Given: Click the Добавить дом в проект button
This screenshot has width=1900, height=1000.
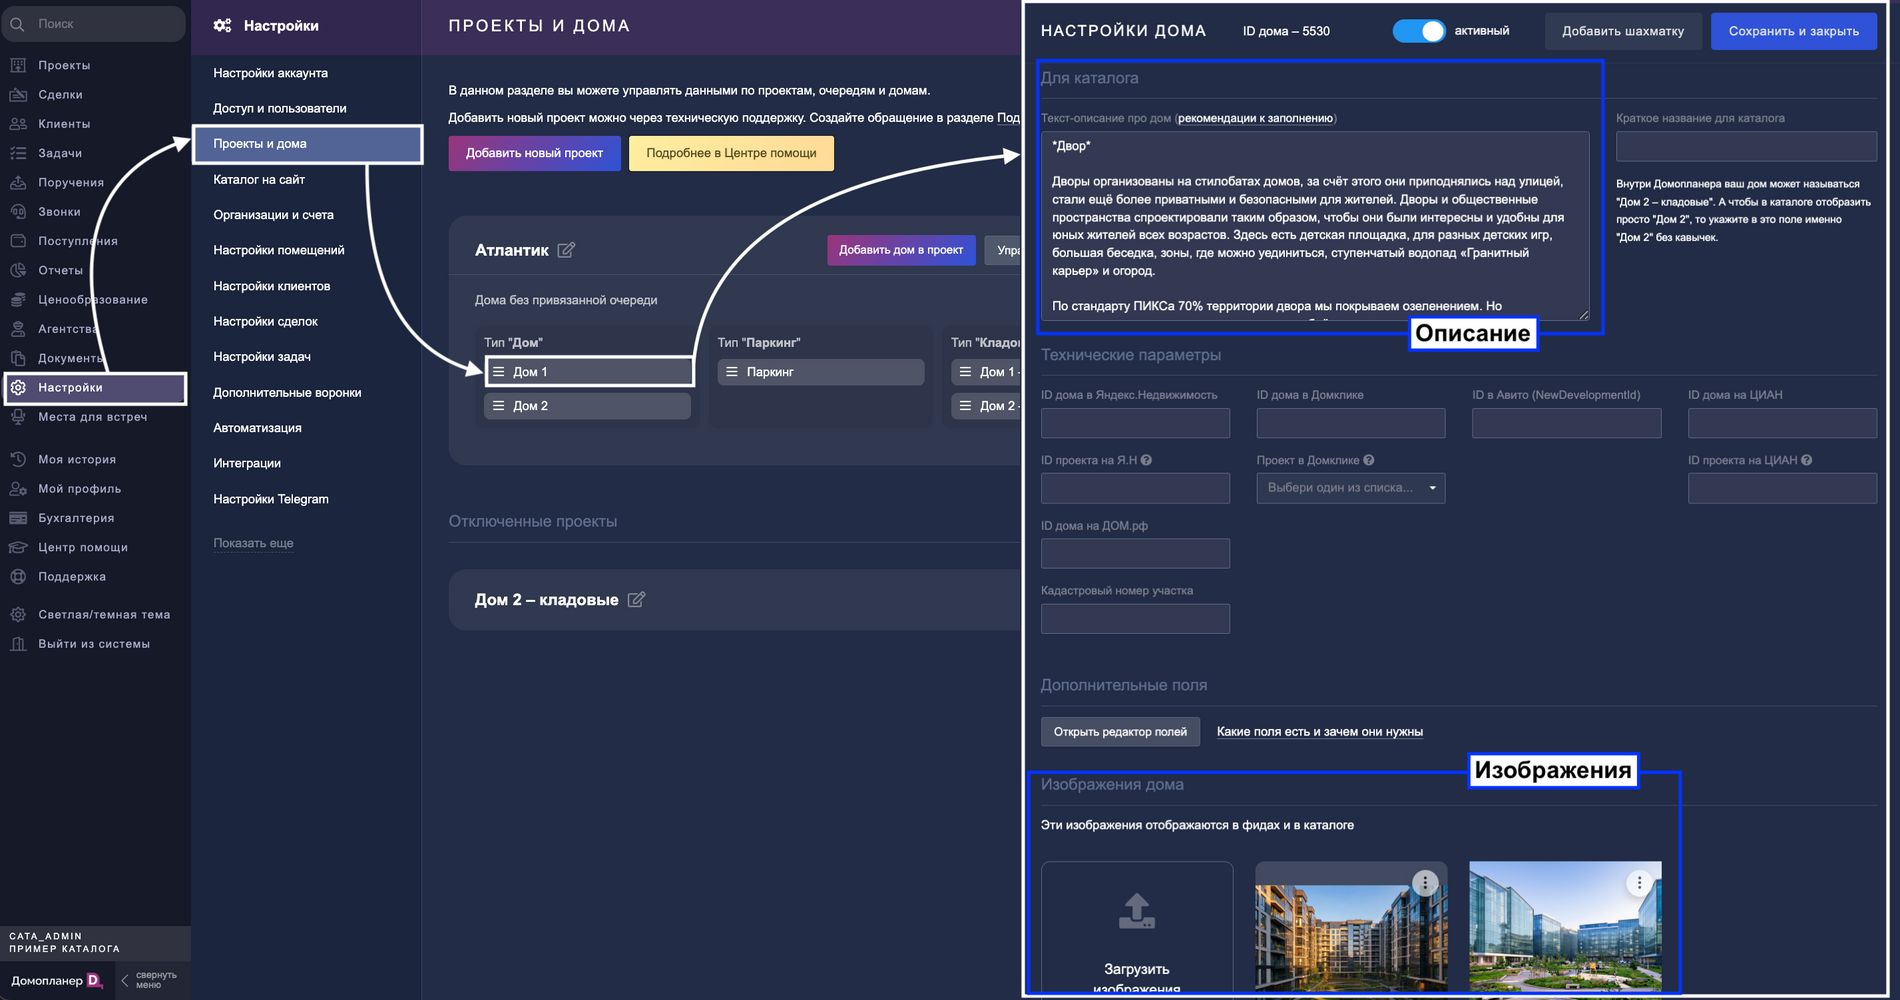Looking at the screenshot, I should 901,250.
